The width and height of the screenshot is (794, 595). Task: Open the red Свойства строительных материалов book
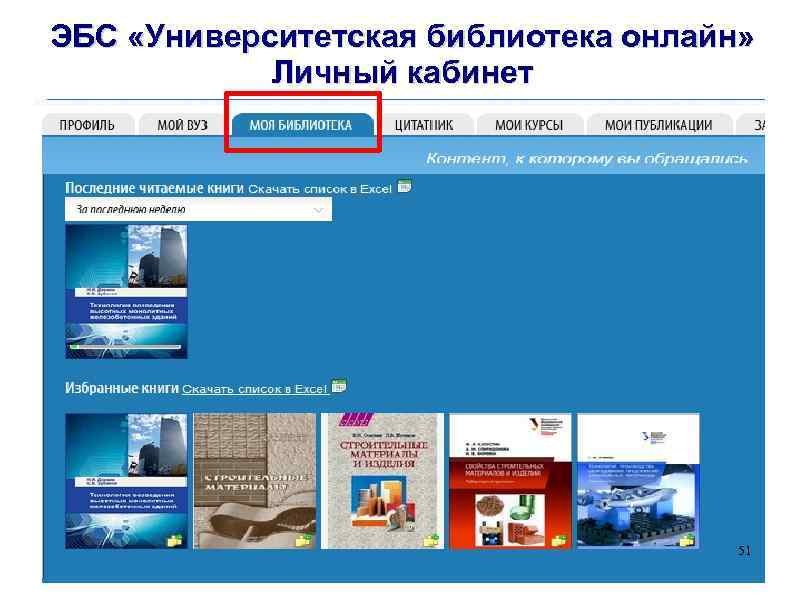pos(510,481)
